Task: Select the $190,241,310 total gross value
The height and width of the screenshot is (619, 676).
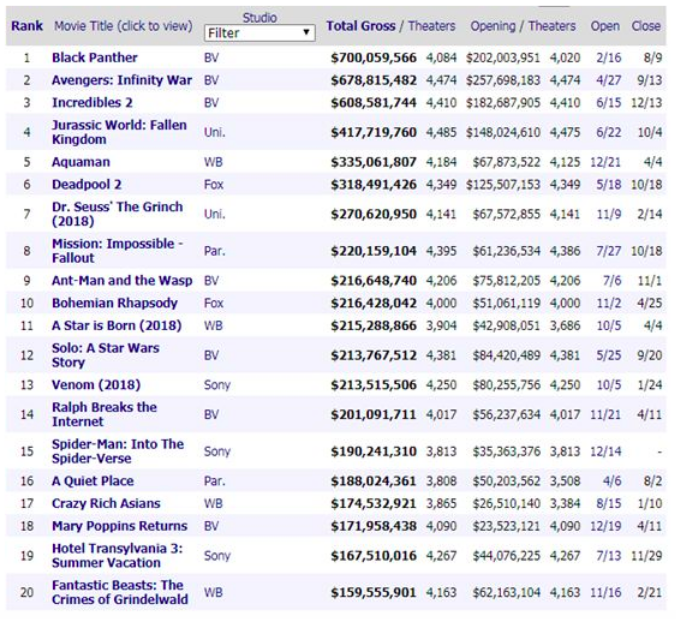Action: (x=373, y=451)
